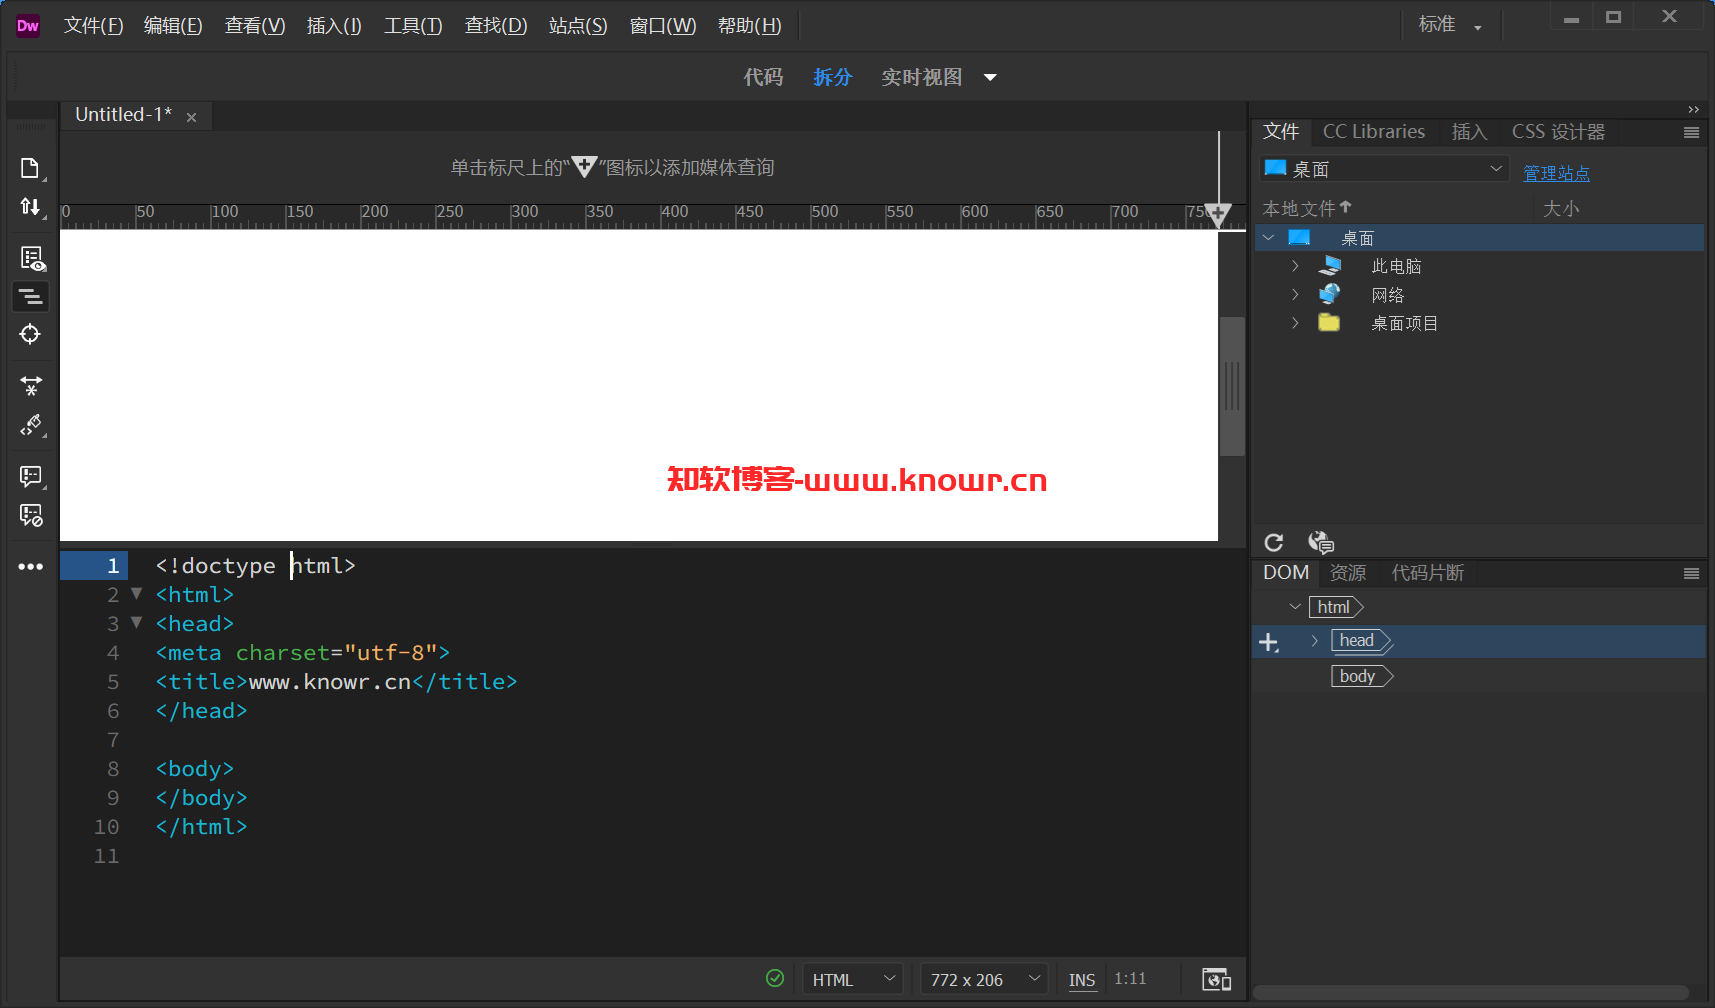Collapse the html tag fold arrow on line 2
The image size is (1715, 1008).
[137, 594]
